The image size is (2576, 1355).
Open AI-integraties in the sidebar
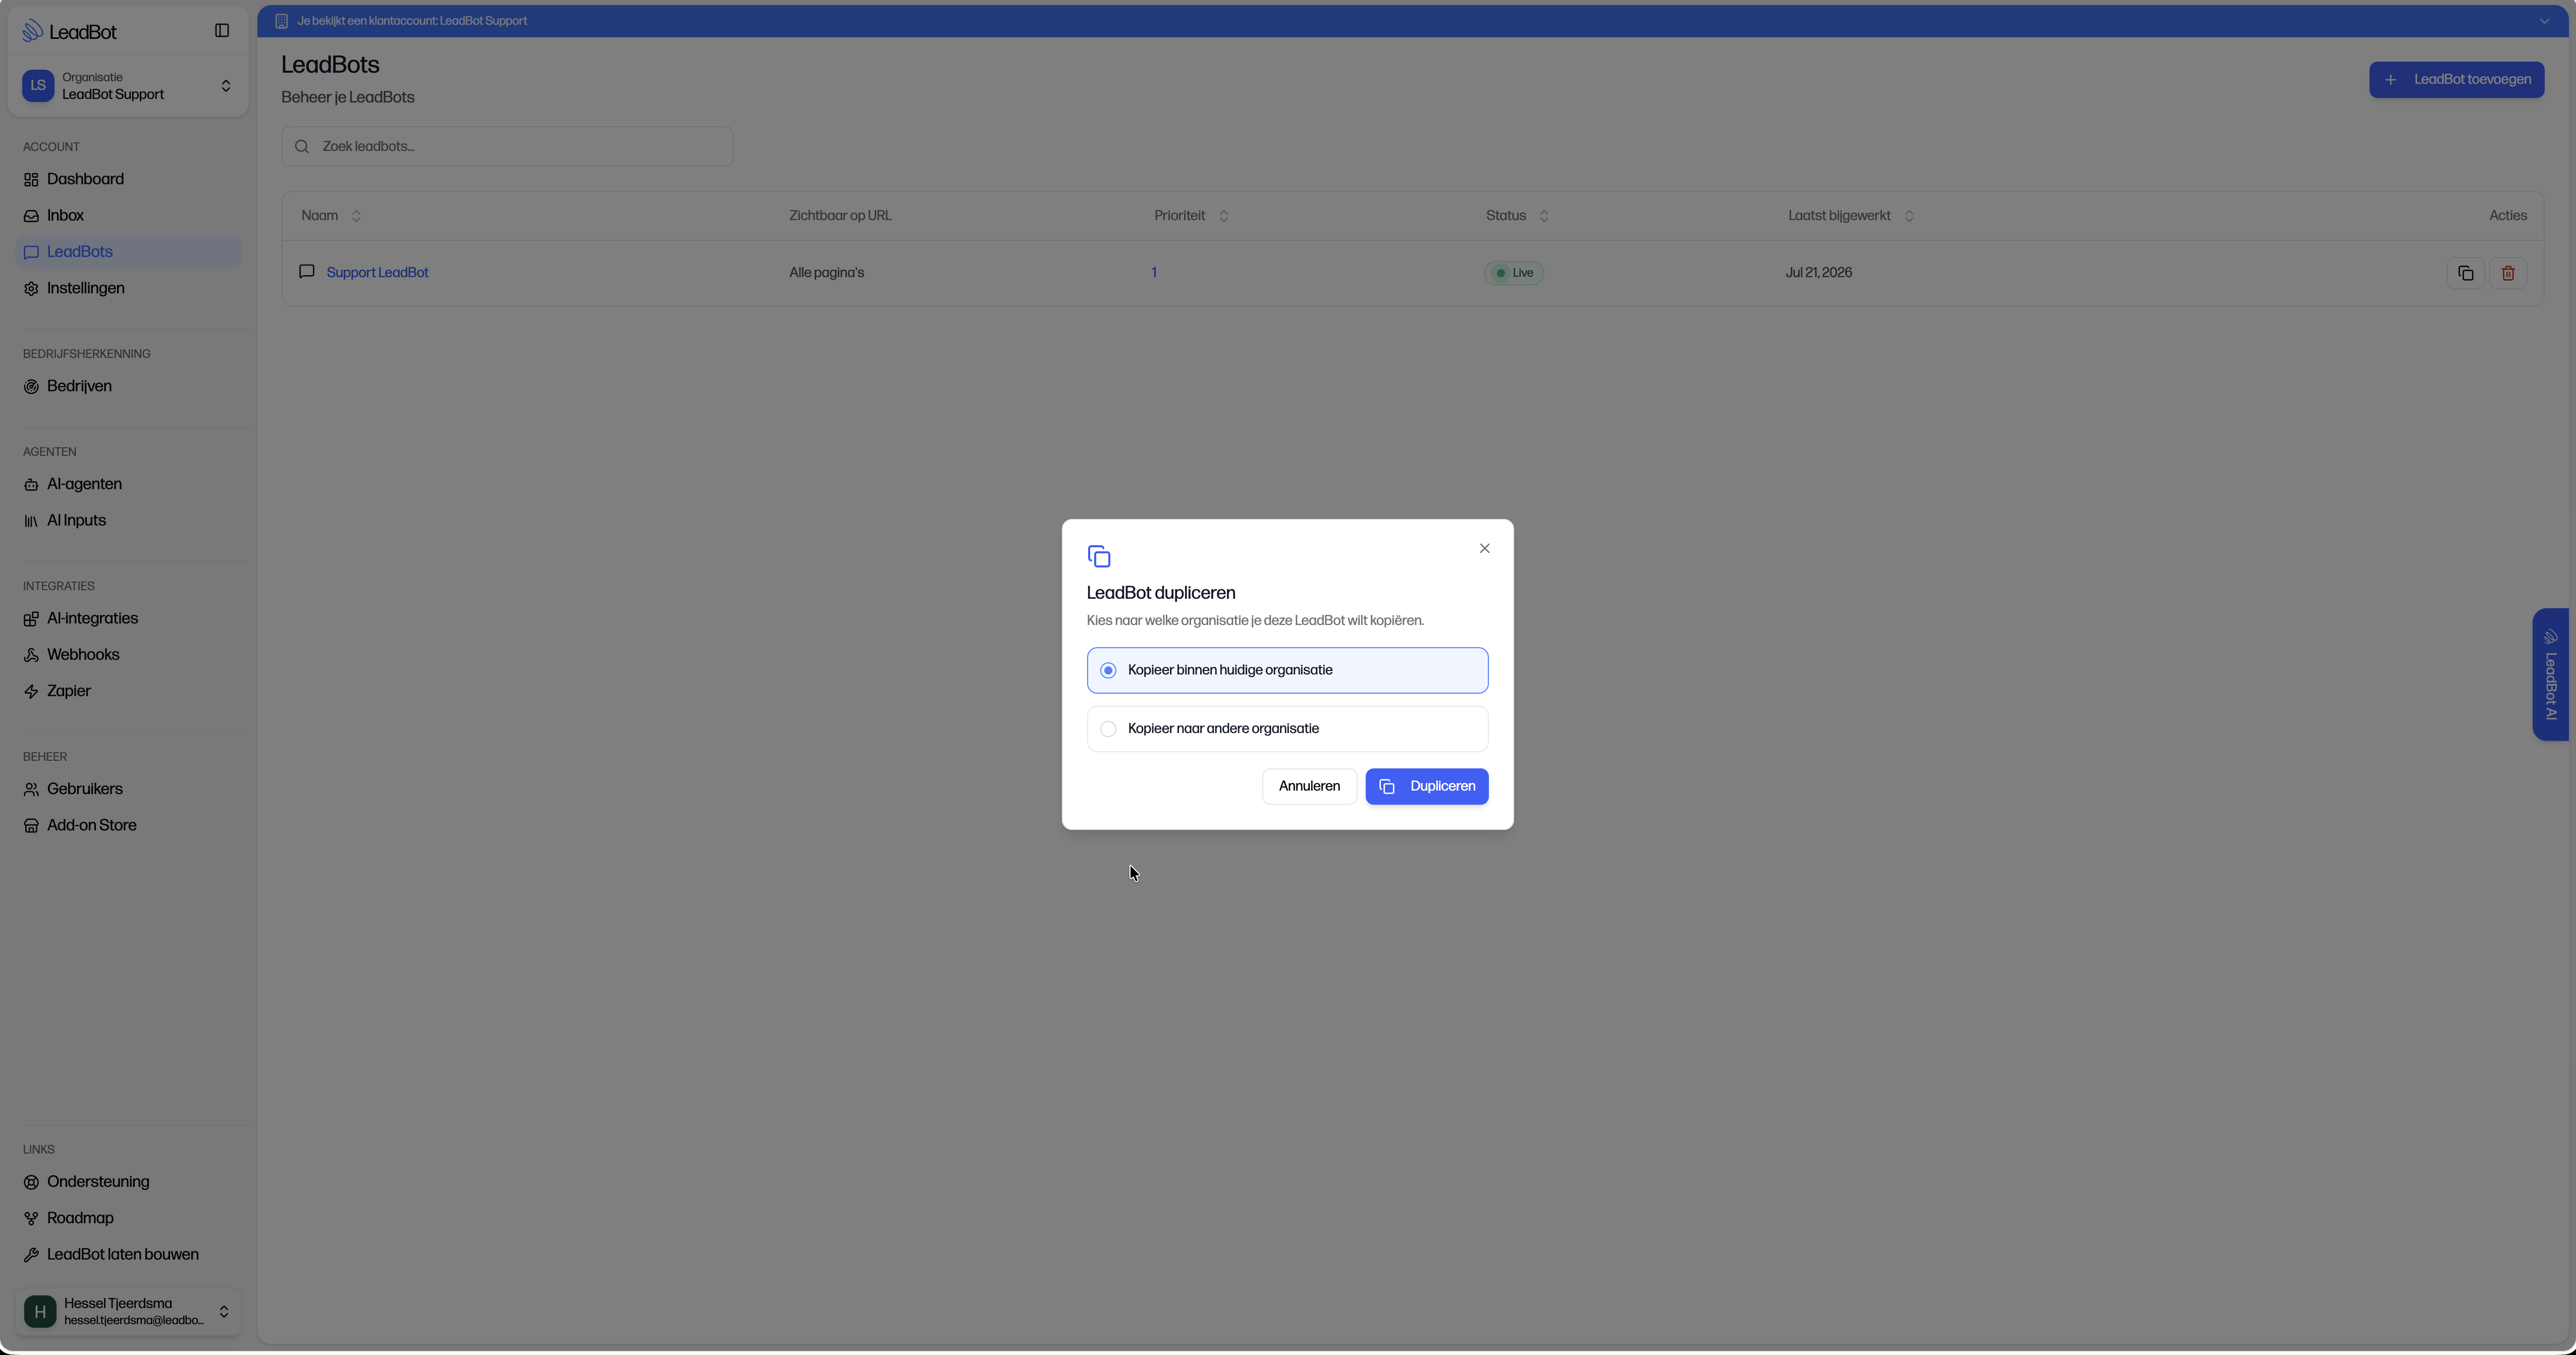pyautogui.click(x=128, y=619)
